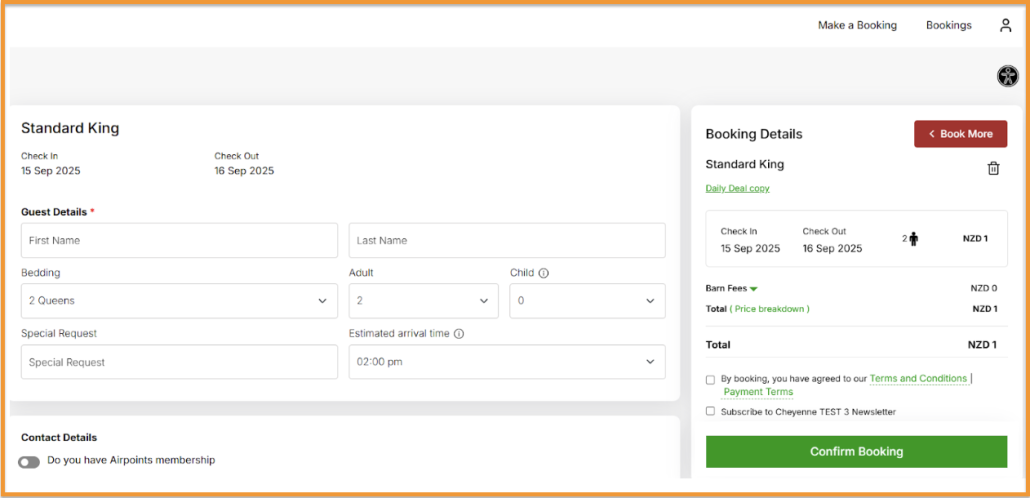Open the Child count dropdown

(587, 300)
